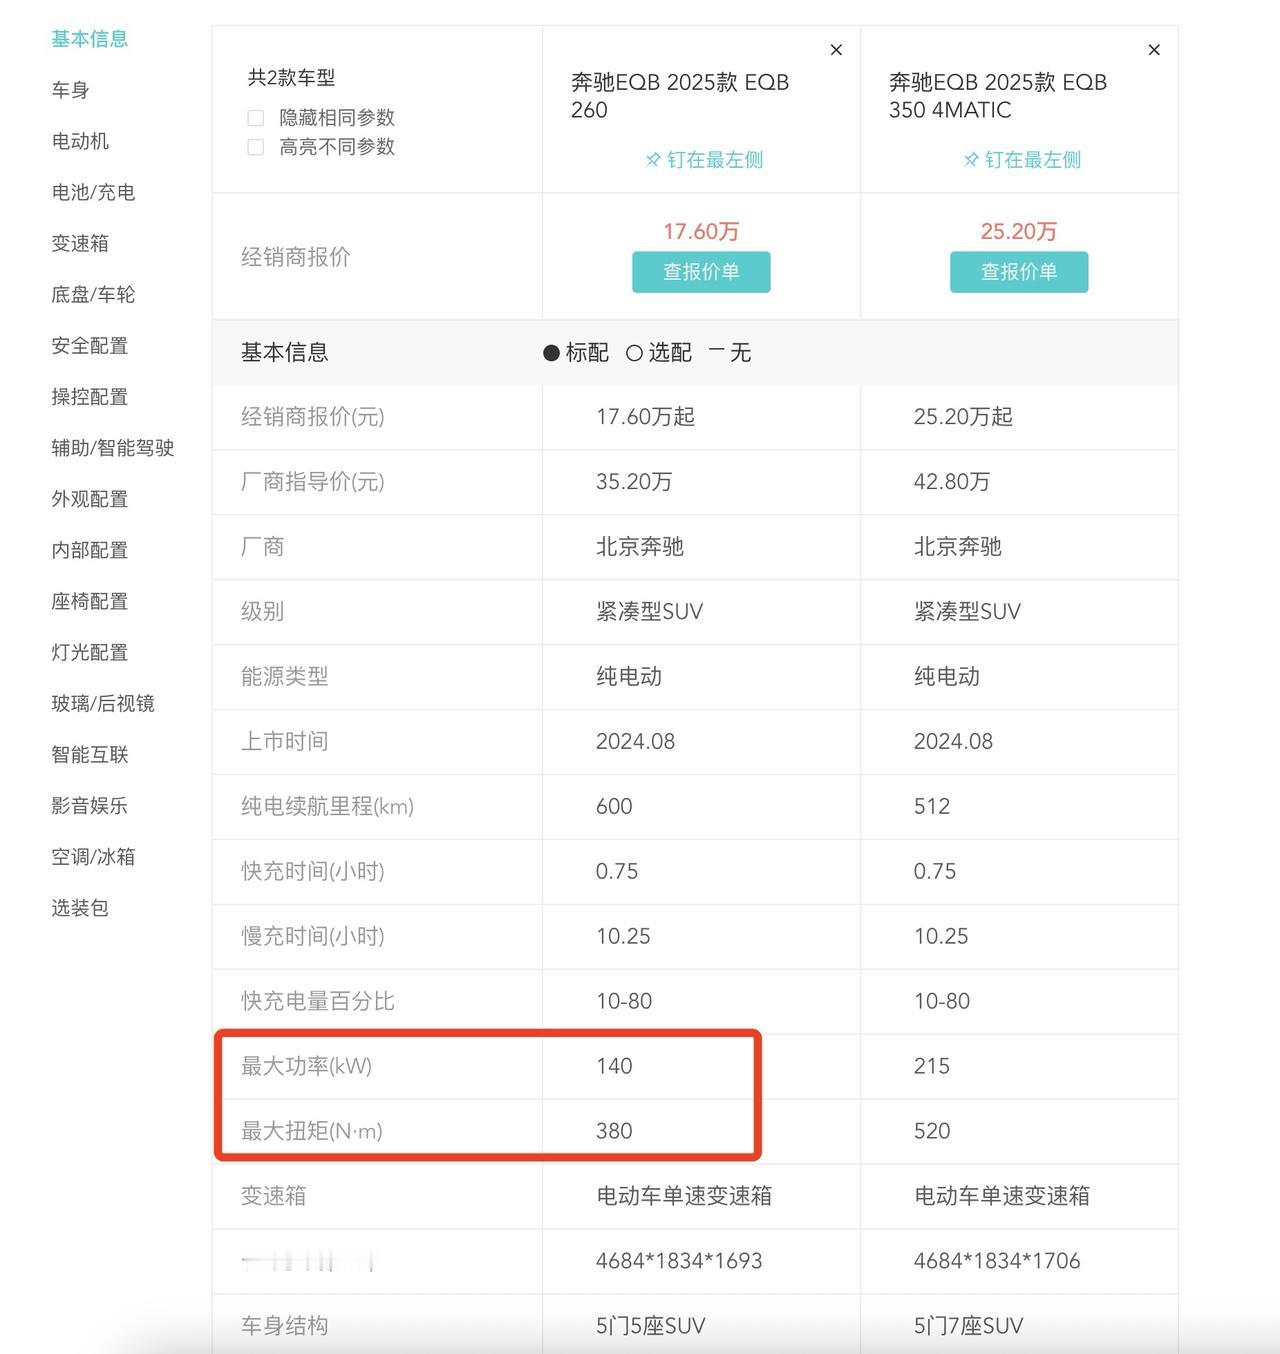Open 辅助/智能驾驶 sidebar section
This screenshot has width=1280, height=1354.
(x=113, y=447)
